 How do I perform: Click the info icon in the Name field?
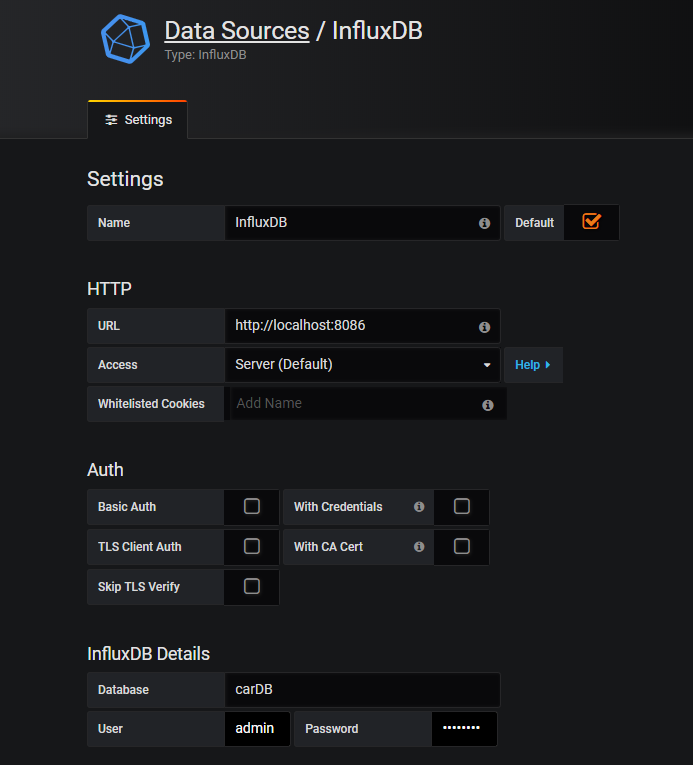[484, 223]
